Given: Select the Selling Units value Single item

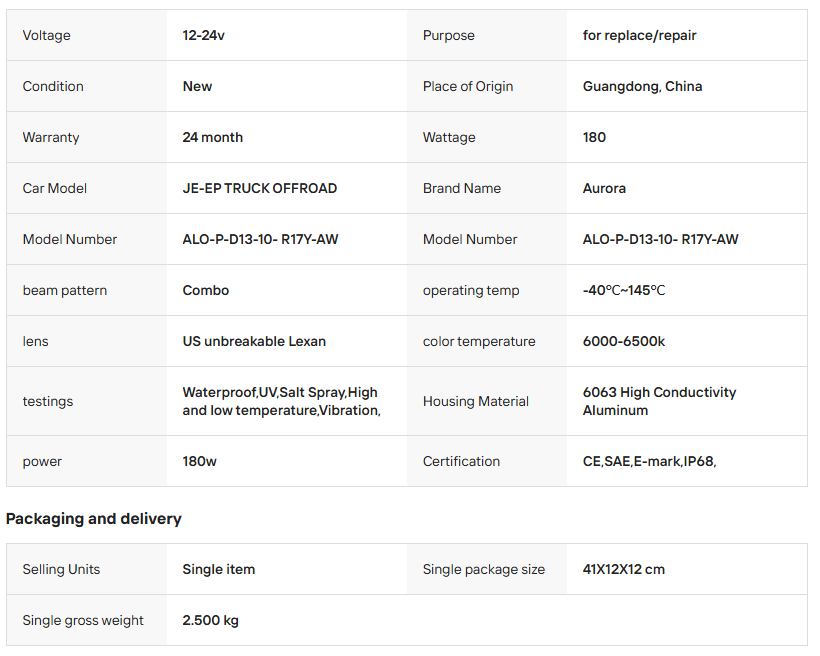Looking at the screenshot, I should pos(219,569).
